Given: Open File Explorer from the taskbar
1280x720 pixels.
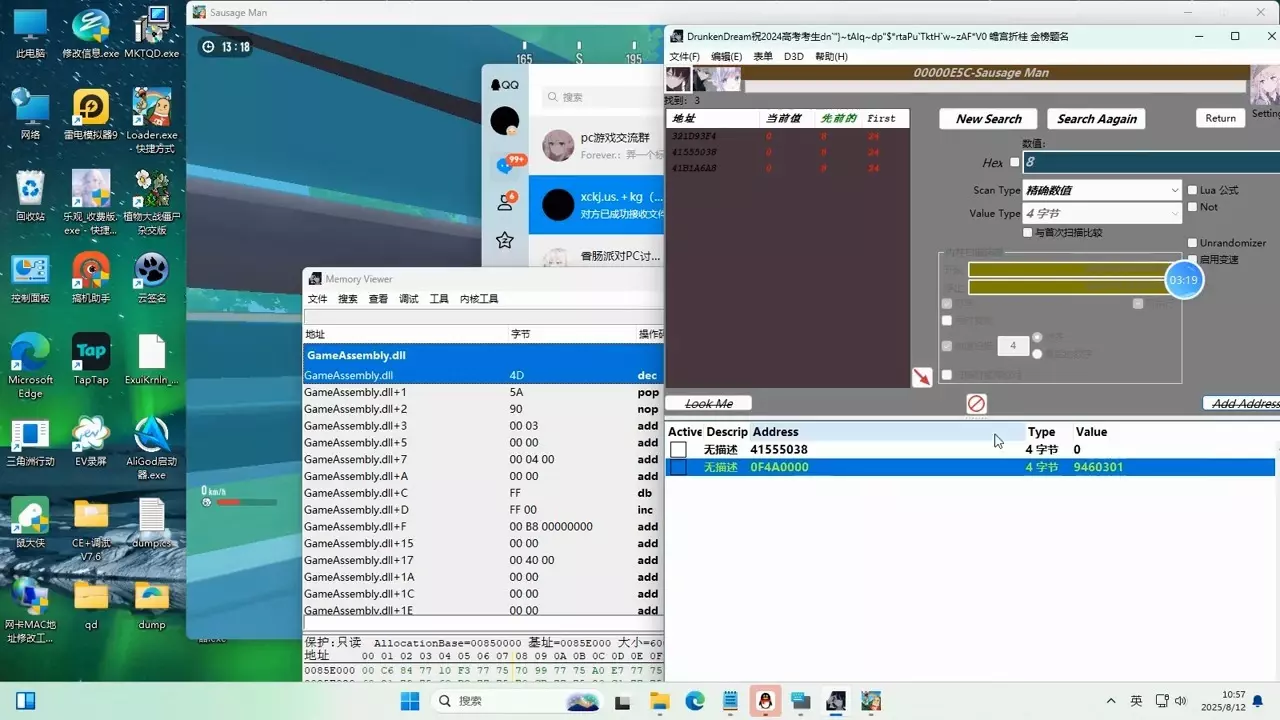Looking at the screenshot, I should point(659,701).
